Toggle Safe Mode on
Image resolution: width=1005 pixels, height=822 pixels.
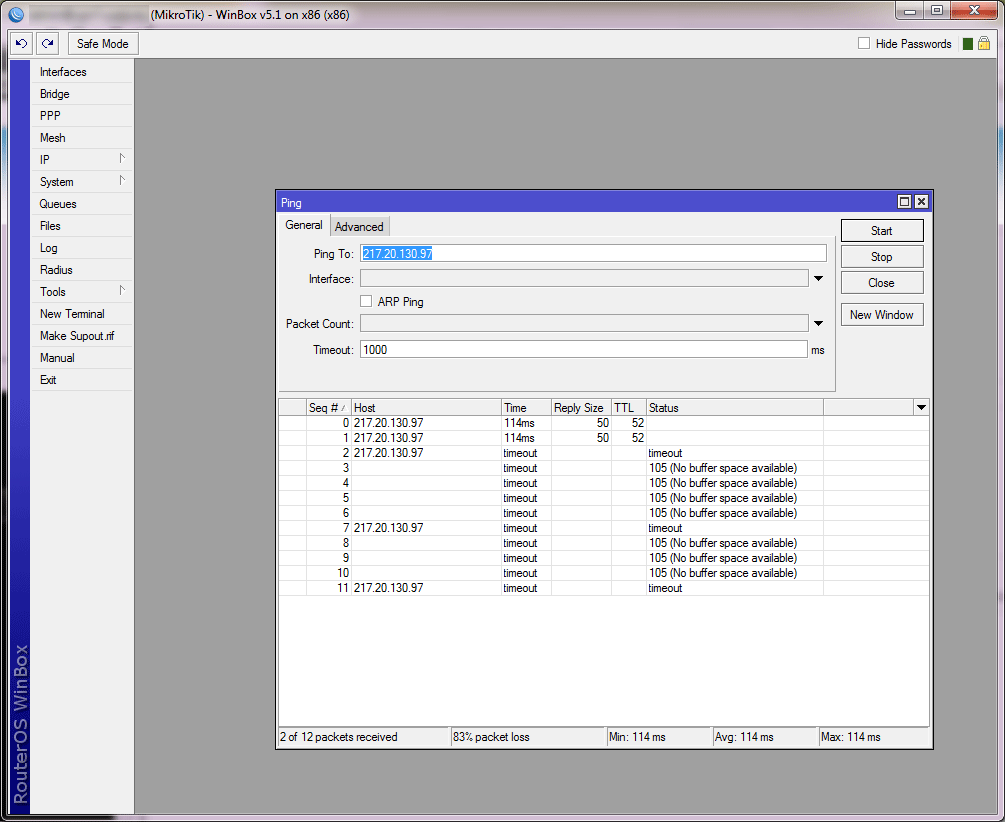pos(102,44)
